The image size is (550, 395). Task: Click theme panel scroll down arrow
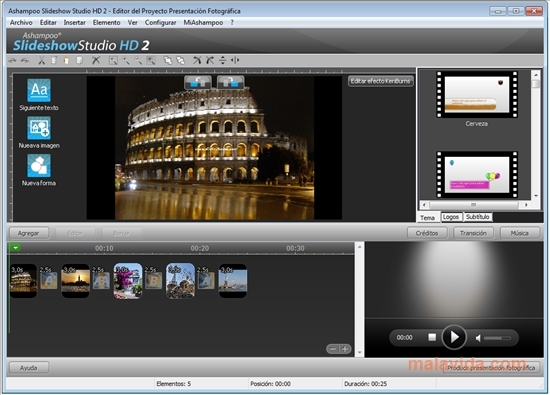coord(536,196)
